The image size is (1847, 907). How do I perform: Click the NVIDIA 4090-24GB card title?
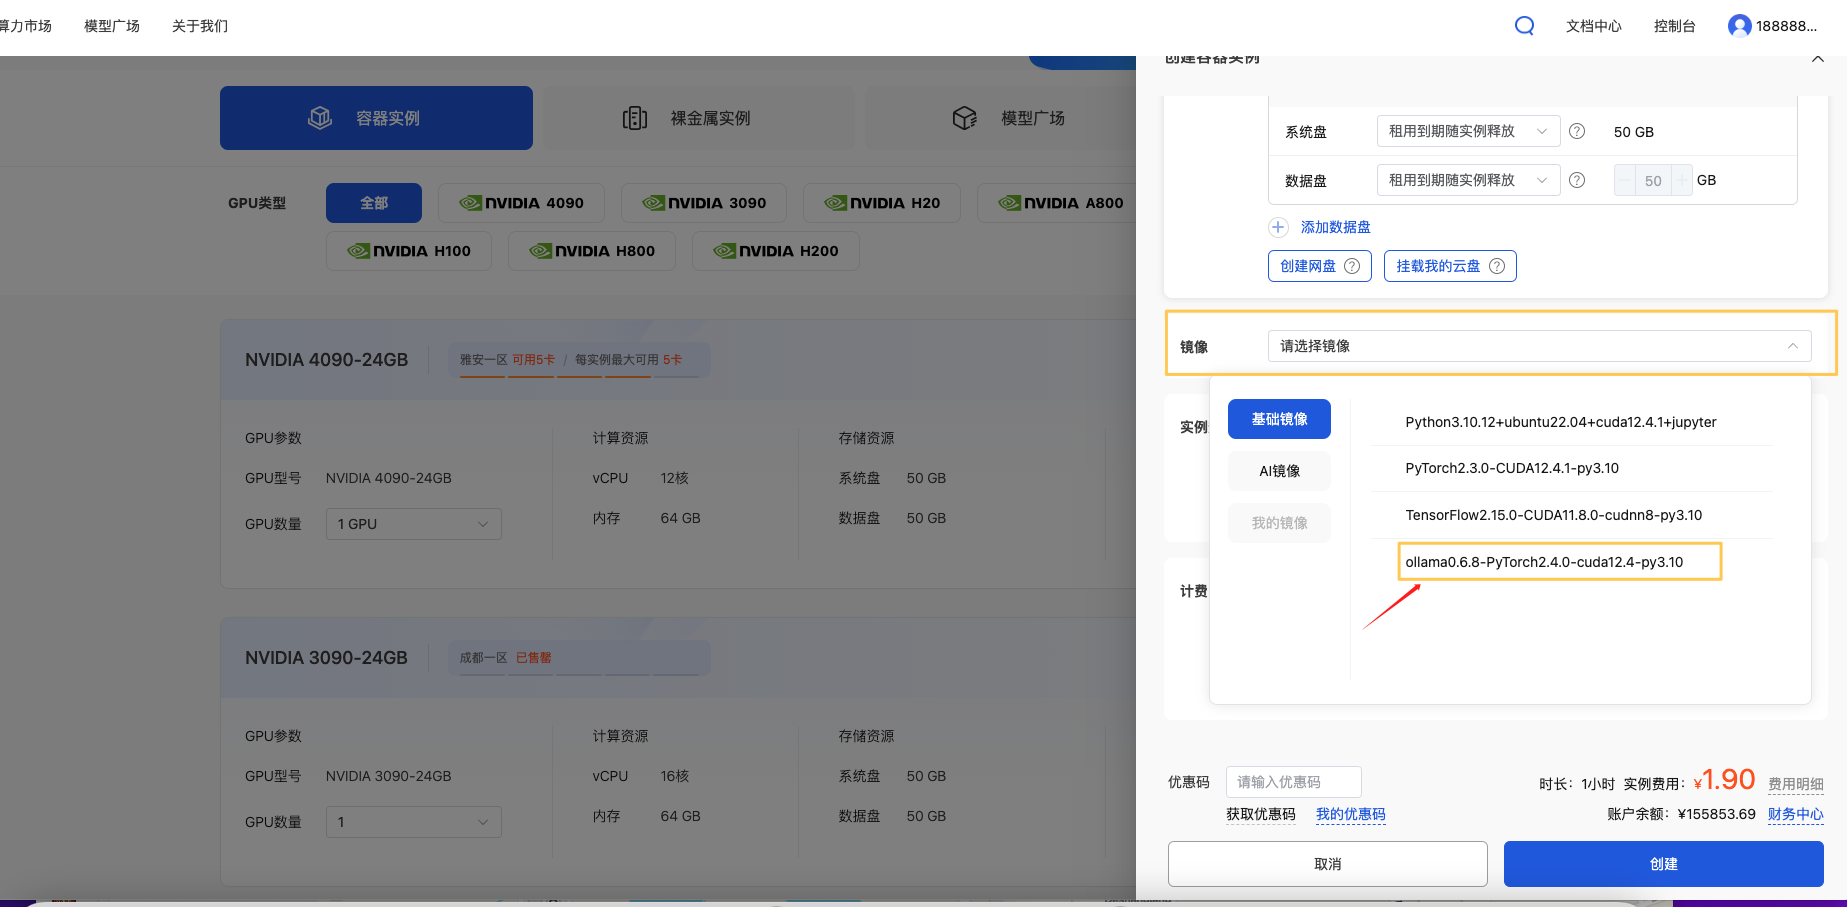click(x=326, y=360)
